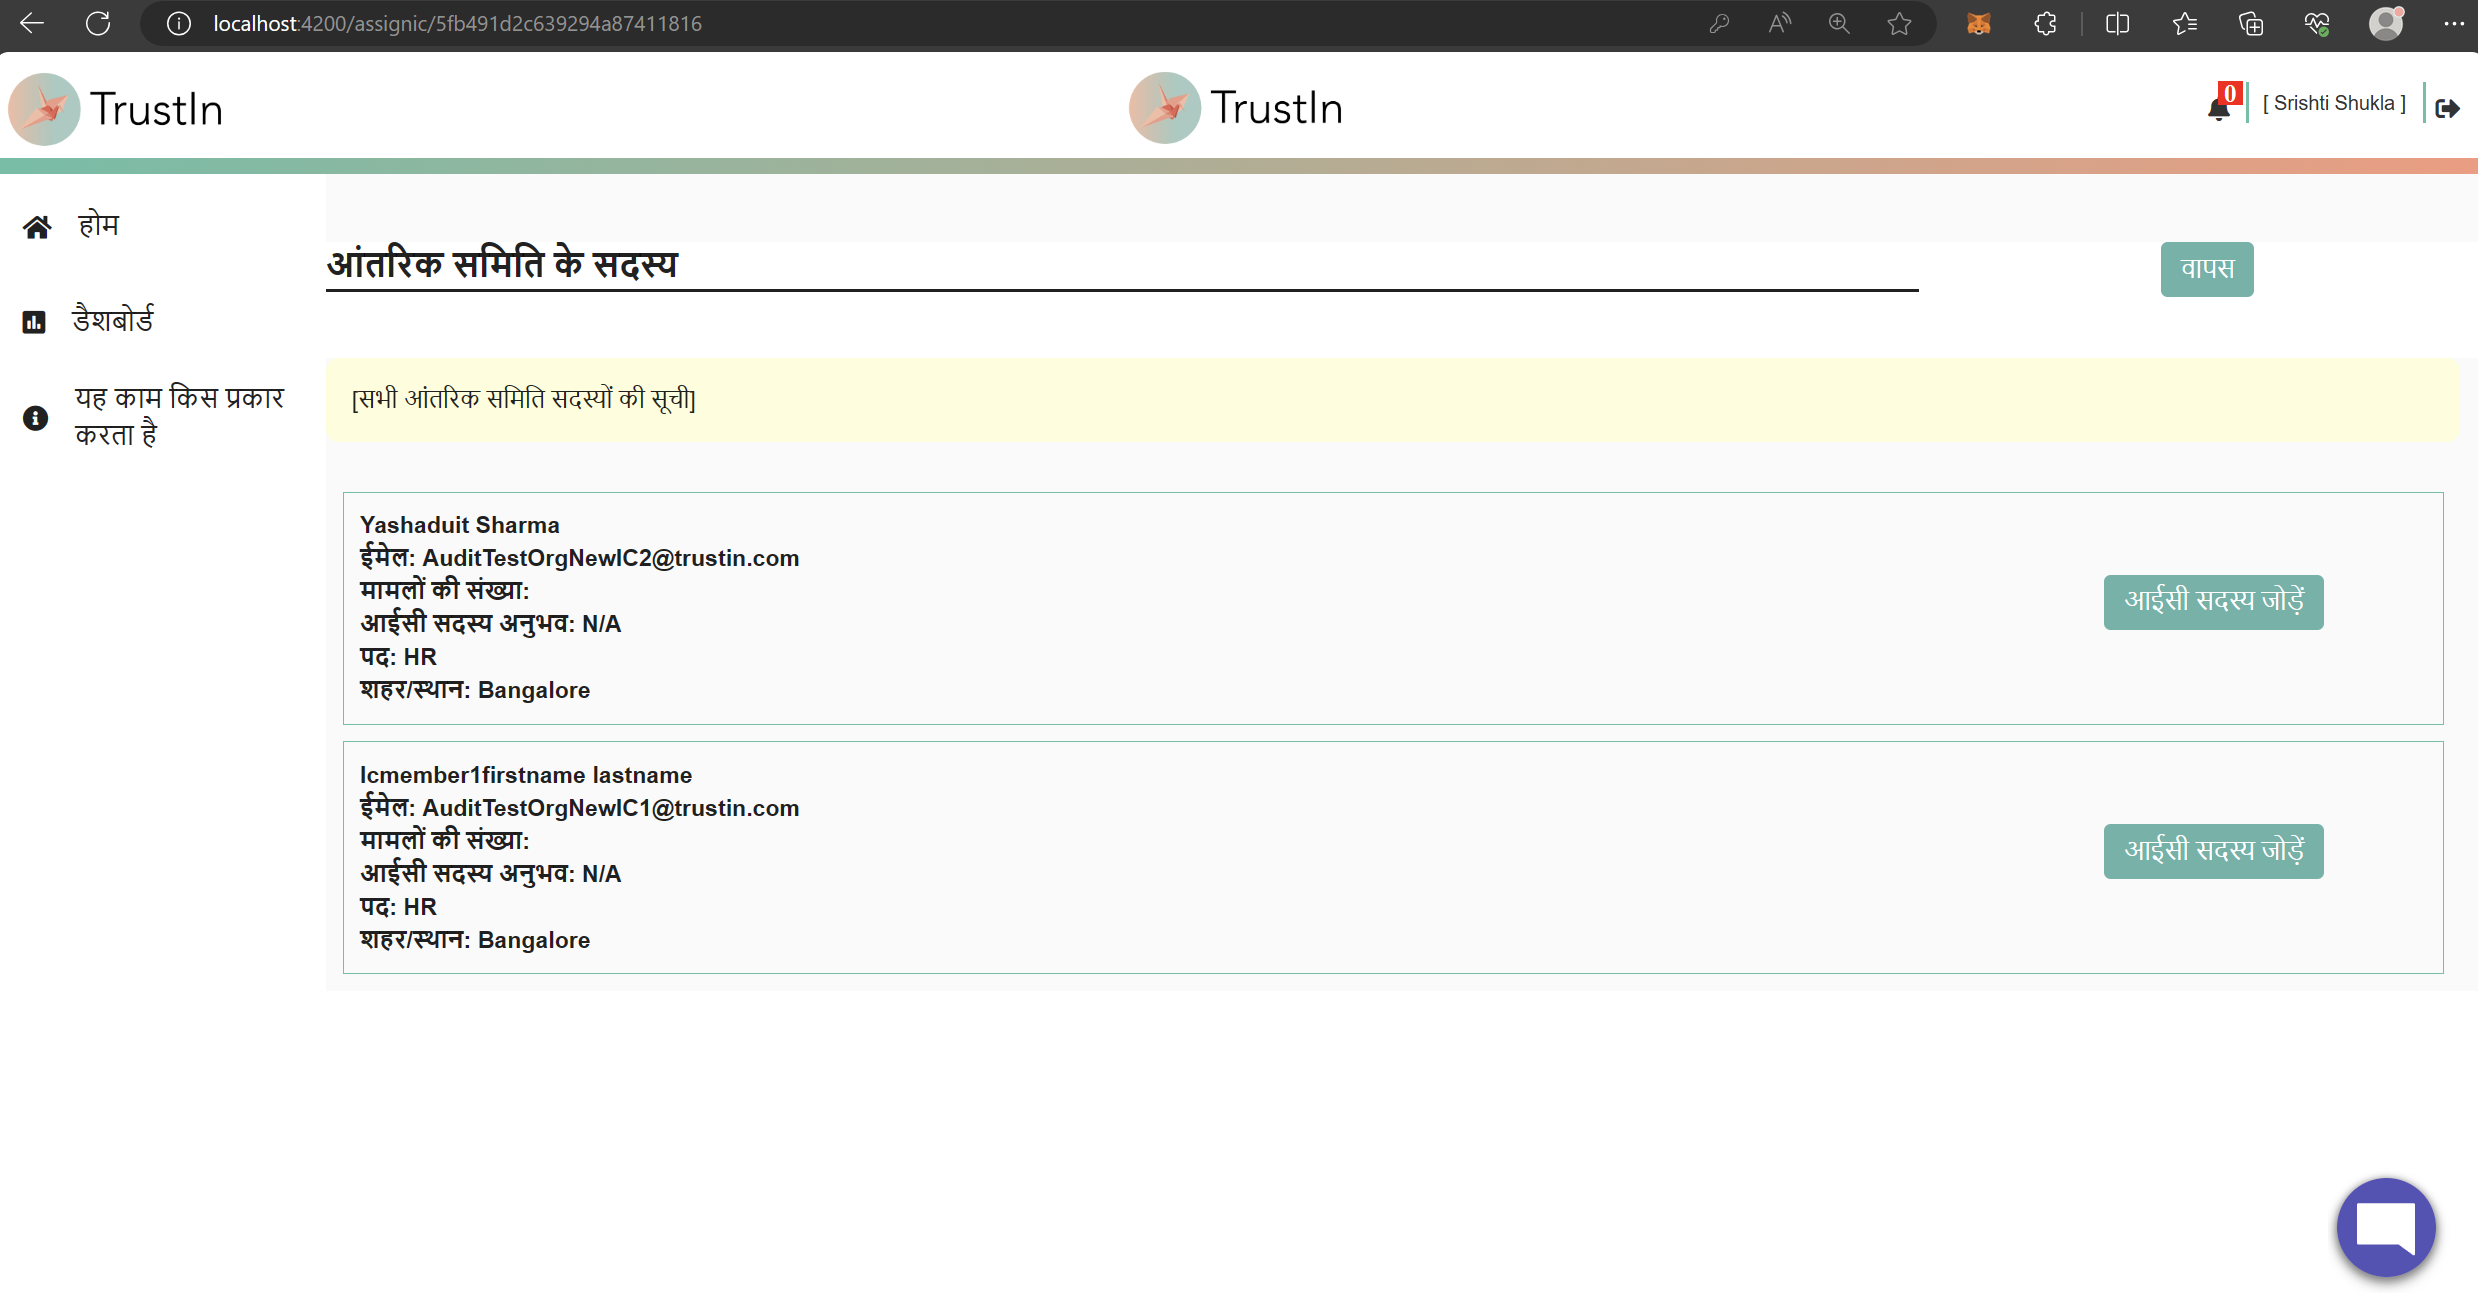Click the split screen browser icon
Image resolution: width=2478 pixels, height=1303 pixels.
(x=2118, y=23)
